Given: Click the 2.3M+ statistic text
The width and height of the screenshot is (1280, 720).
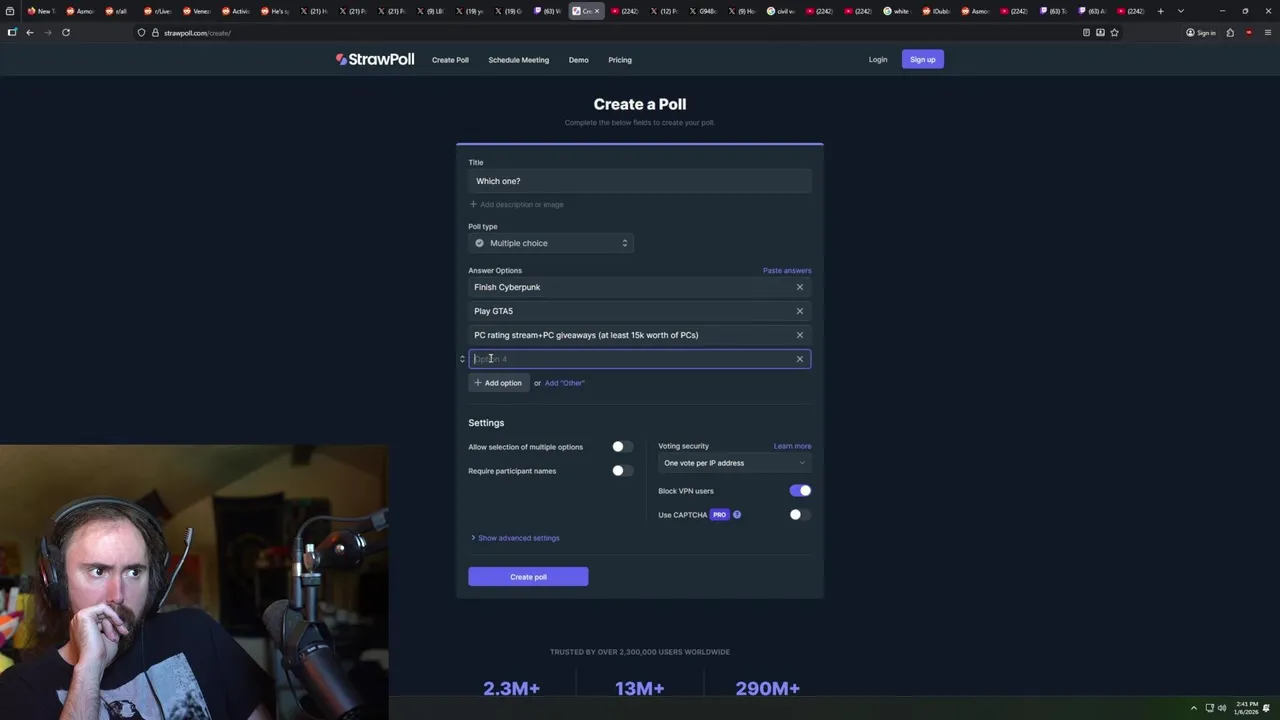Looking at the screenshot, I should pyautogui.click(x=511, y=688).
